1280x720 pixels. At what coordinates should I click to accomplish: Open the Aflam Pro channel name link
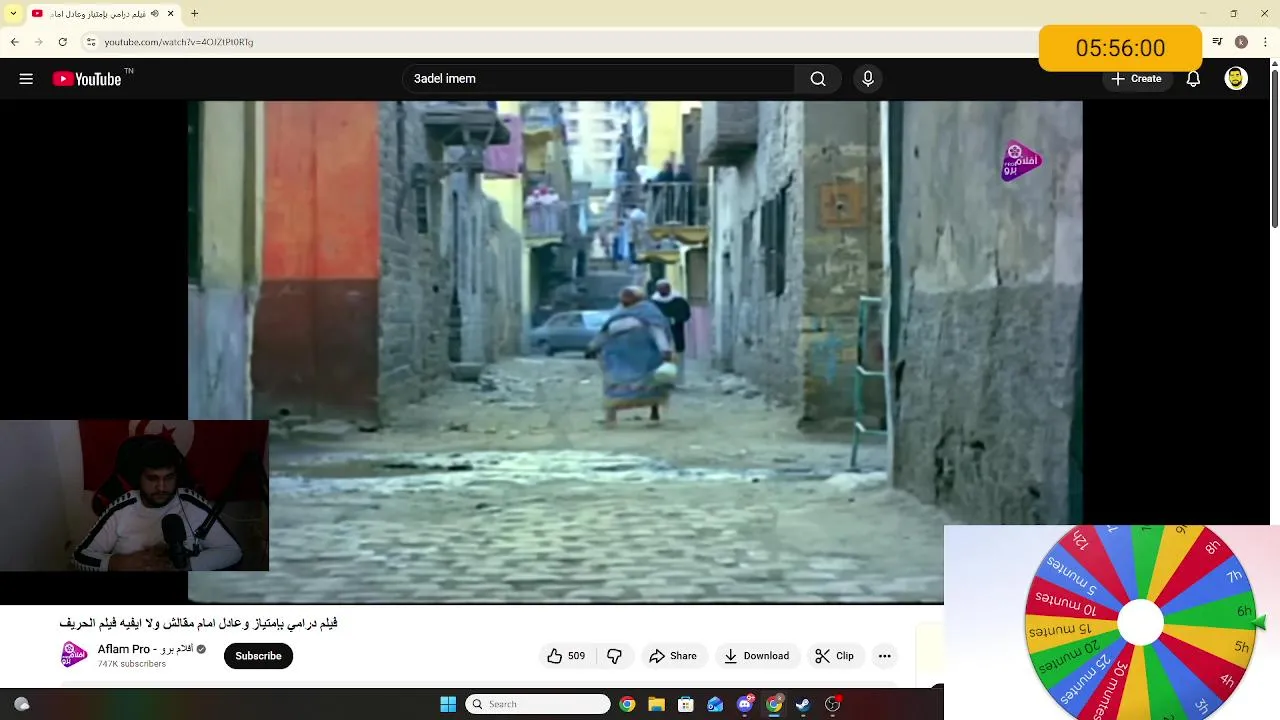pyautogui.click(x=145, y=649)
